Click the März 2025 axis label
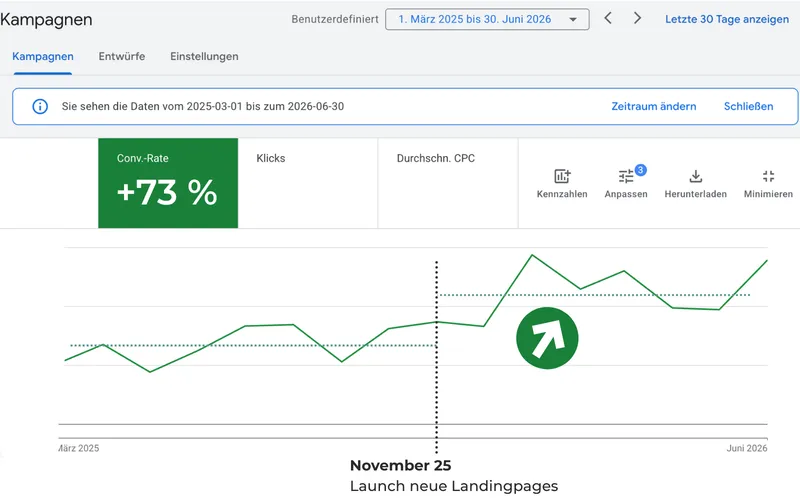Viewport: 800px width, 500px height. pos(79,448)
